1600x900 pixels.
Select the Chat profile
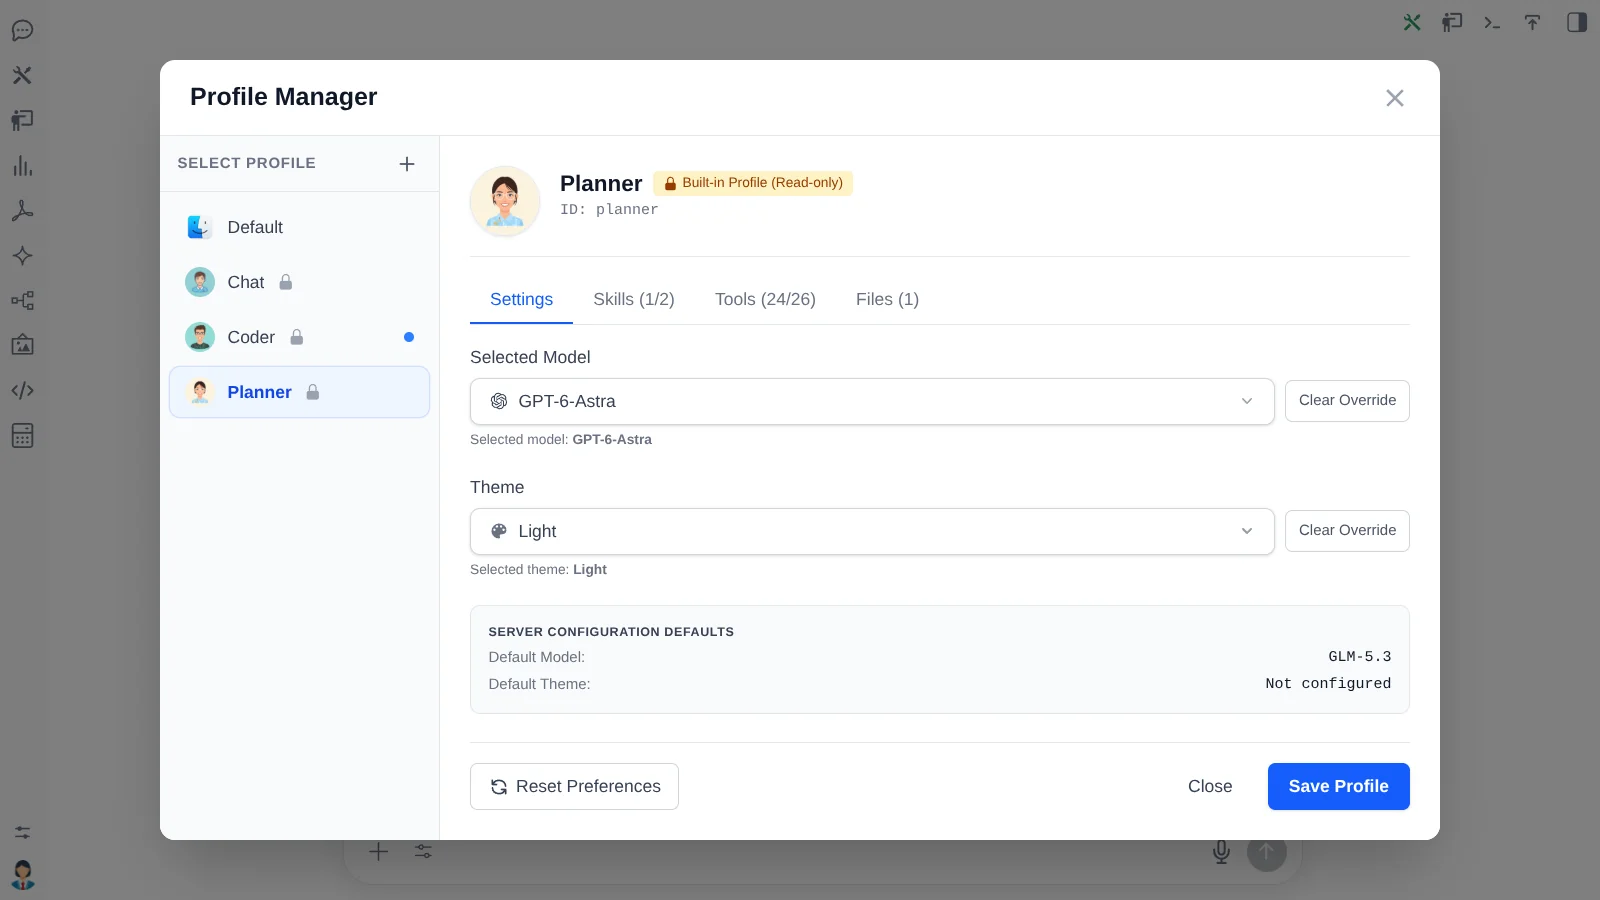[299, 282]
